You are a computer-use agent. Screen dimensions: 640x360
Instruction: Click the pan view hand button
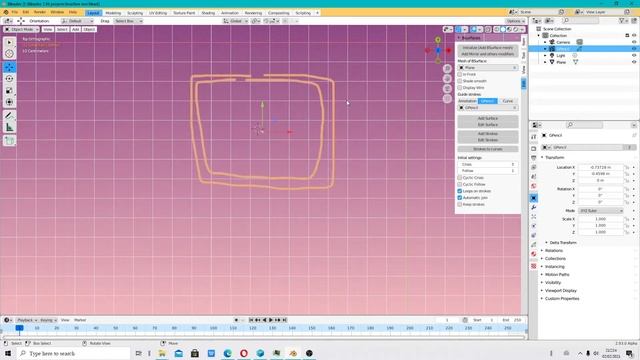click(447, 79)
